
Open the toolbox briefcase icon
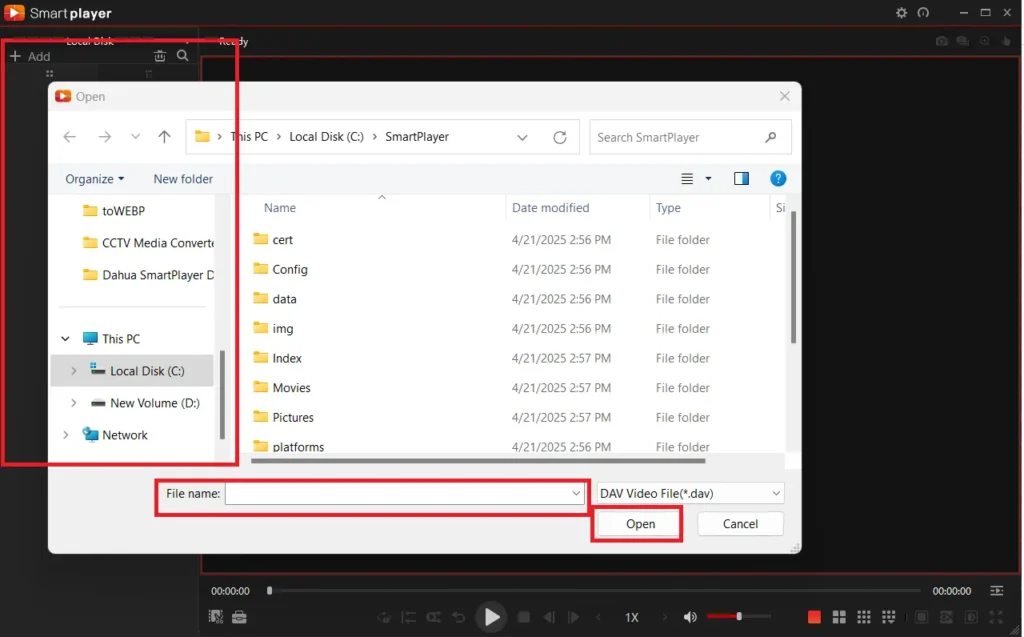click(239, 617)
